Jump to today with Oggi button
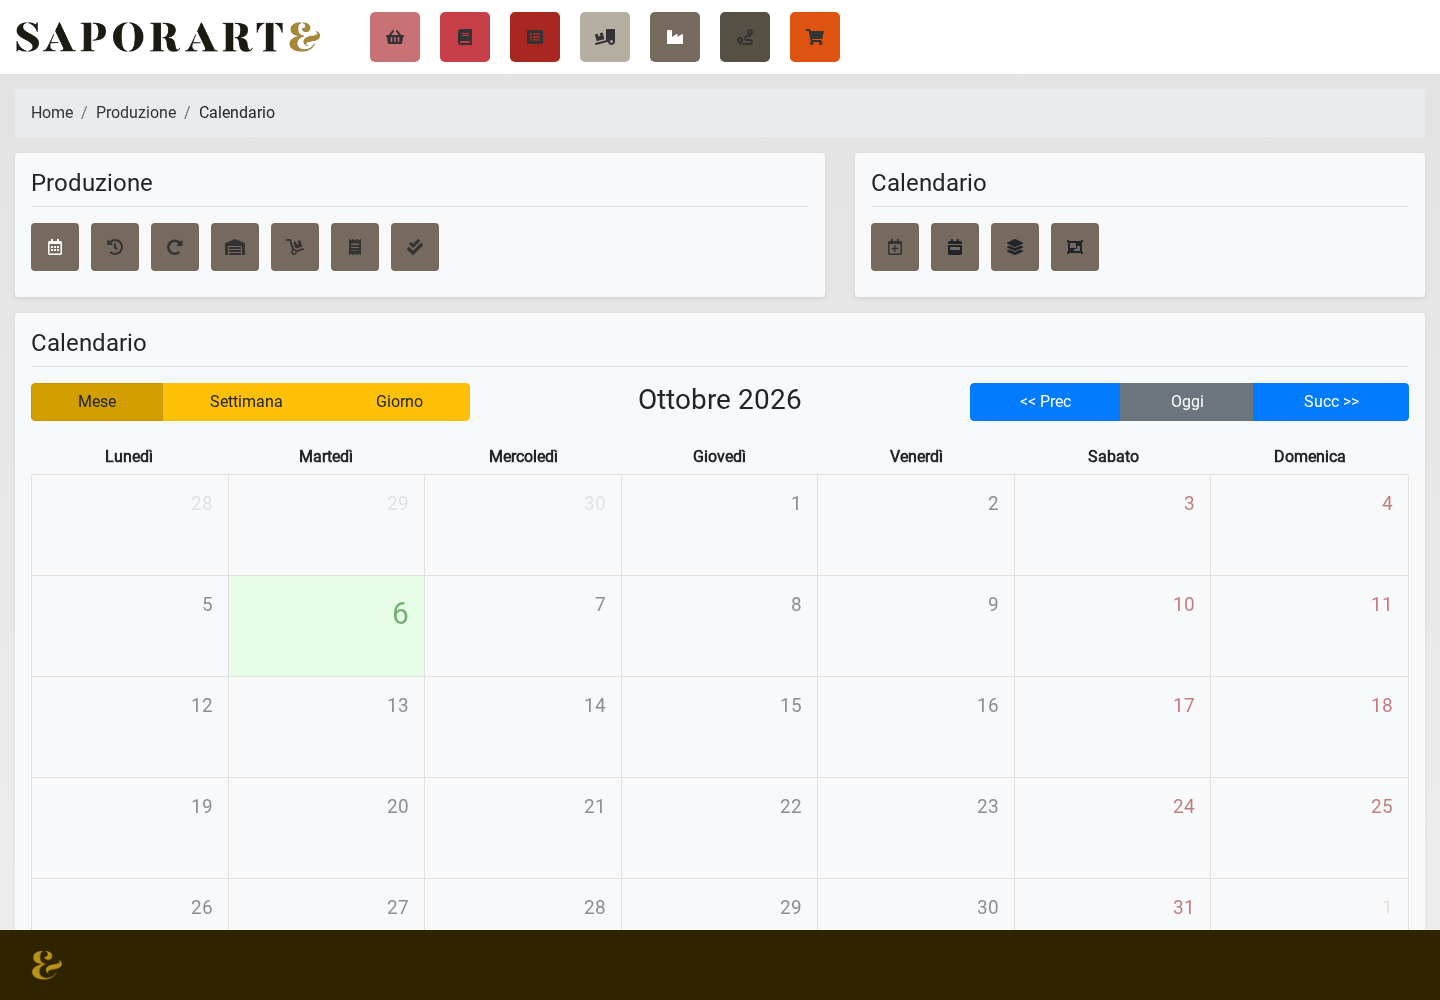 click(x=1187, y=402)
